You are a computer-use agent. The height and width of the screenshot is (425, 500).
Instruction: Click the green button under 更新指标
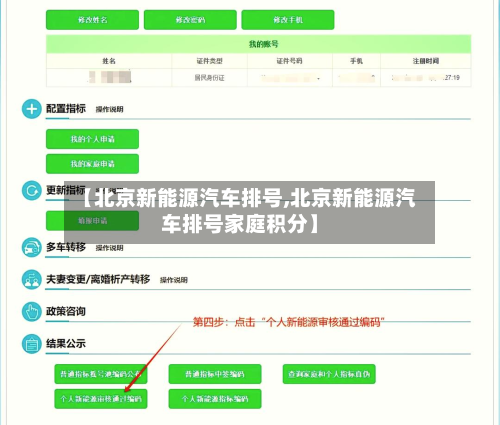pos(92,221)
